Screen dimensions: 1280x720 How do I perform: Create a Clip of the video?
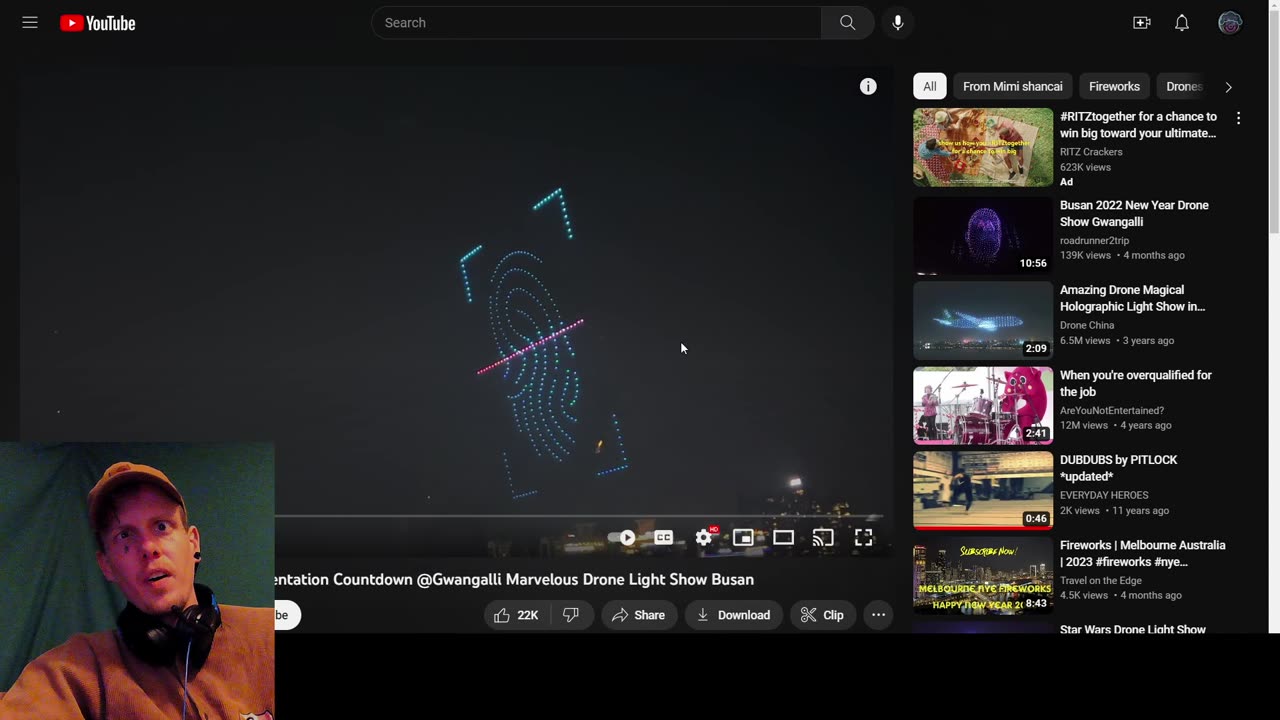pos(822,615)
